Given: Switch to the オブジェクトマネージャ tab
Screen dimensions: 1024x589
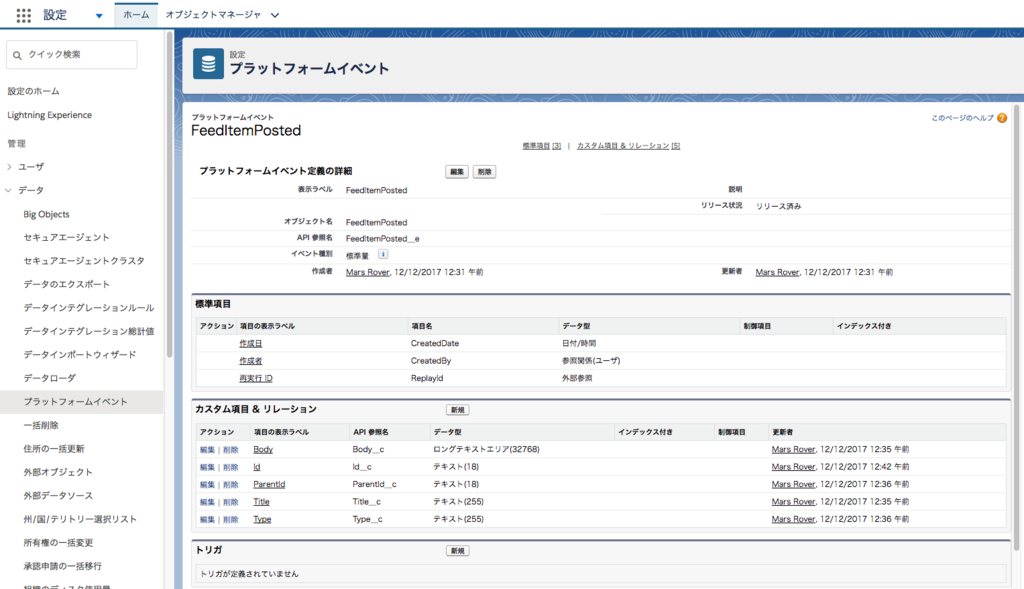Looking at the screenshot, I should pos(213,14).
